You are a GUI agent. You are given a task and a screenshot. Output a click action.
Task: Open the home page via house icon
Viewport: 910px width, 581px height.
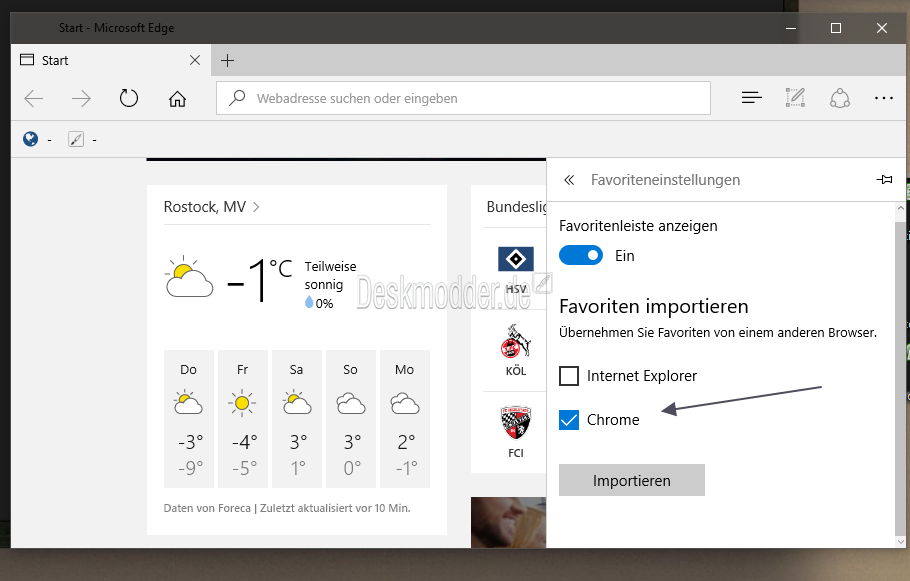coord(177,99)
